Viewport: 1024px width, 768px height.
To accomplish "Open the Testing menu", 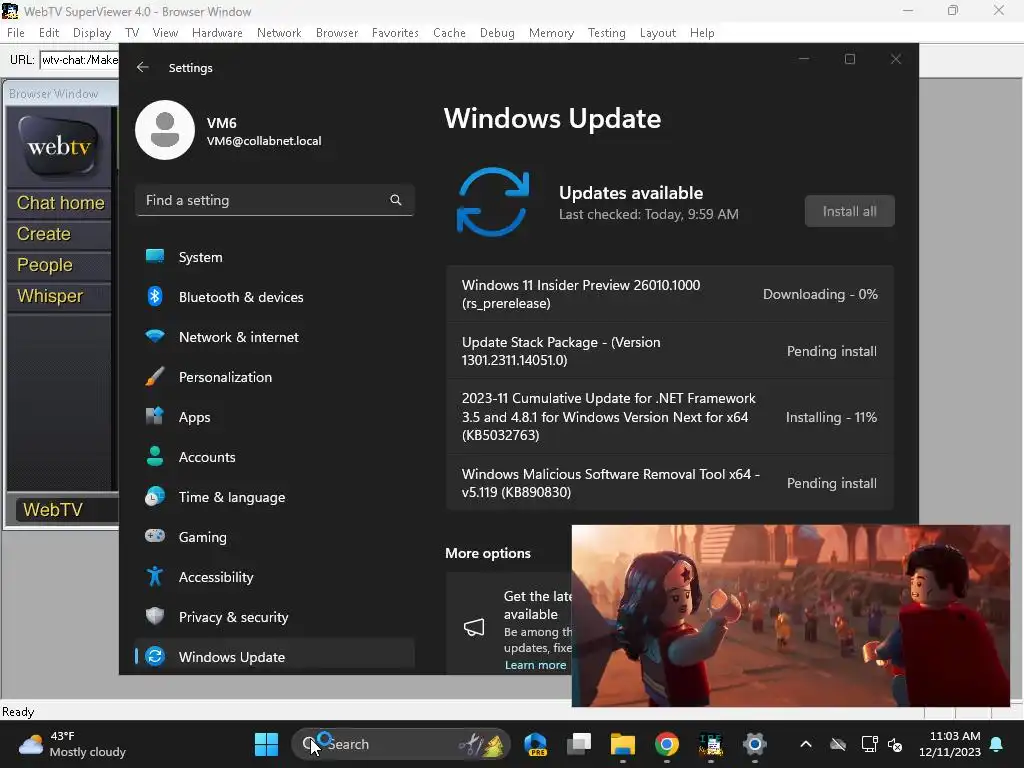I will pos(607,33).
